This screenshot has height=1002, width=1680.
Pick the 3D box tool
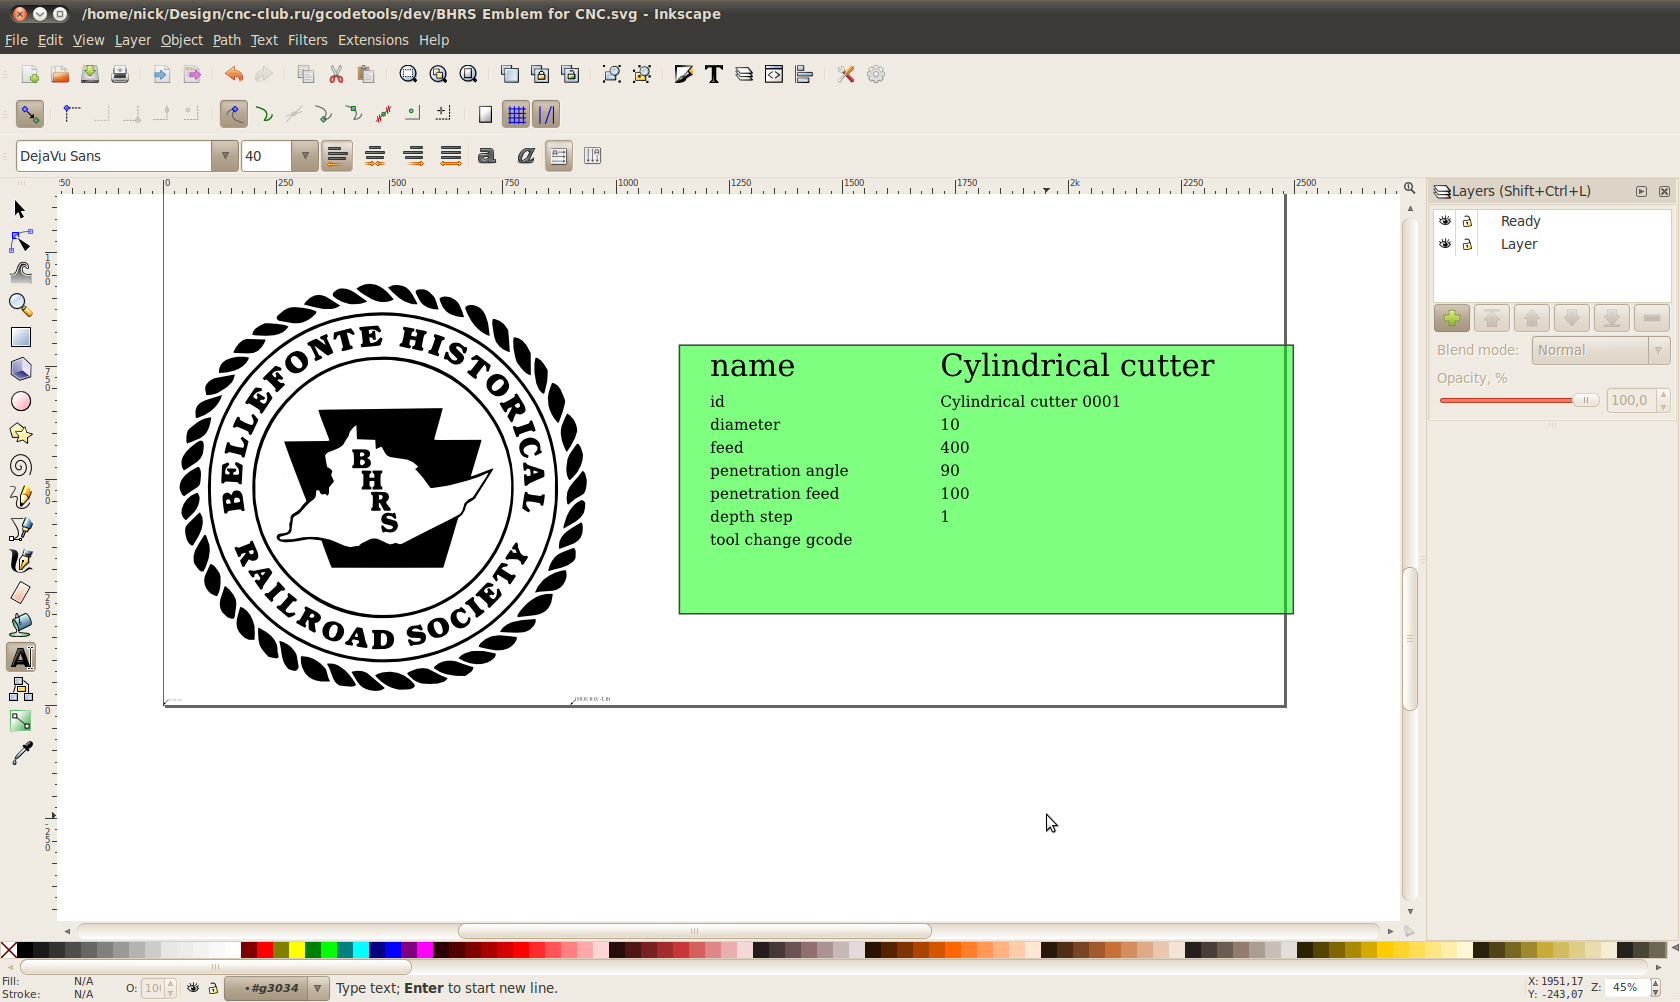tap(20, 369)
